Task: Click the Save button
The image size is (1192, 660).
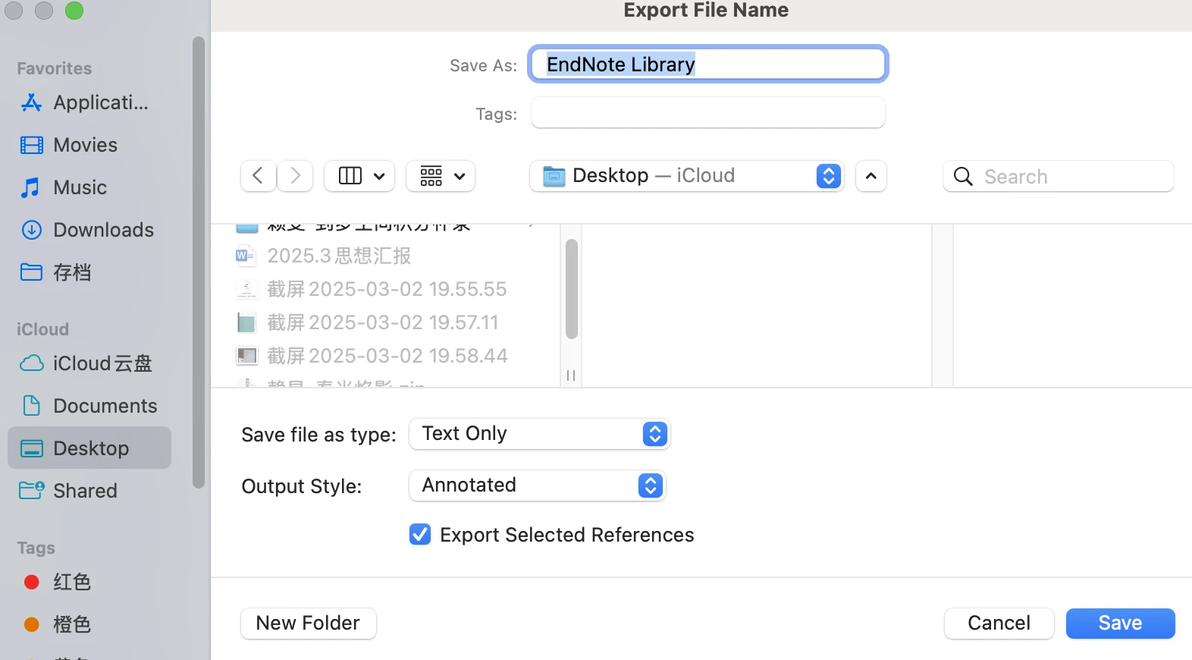Action: 1119,623
